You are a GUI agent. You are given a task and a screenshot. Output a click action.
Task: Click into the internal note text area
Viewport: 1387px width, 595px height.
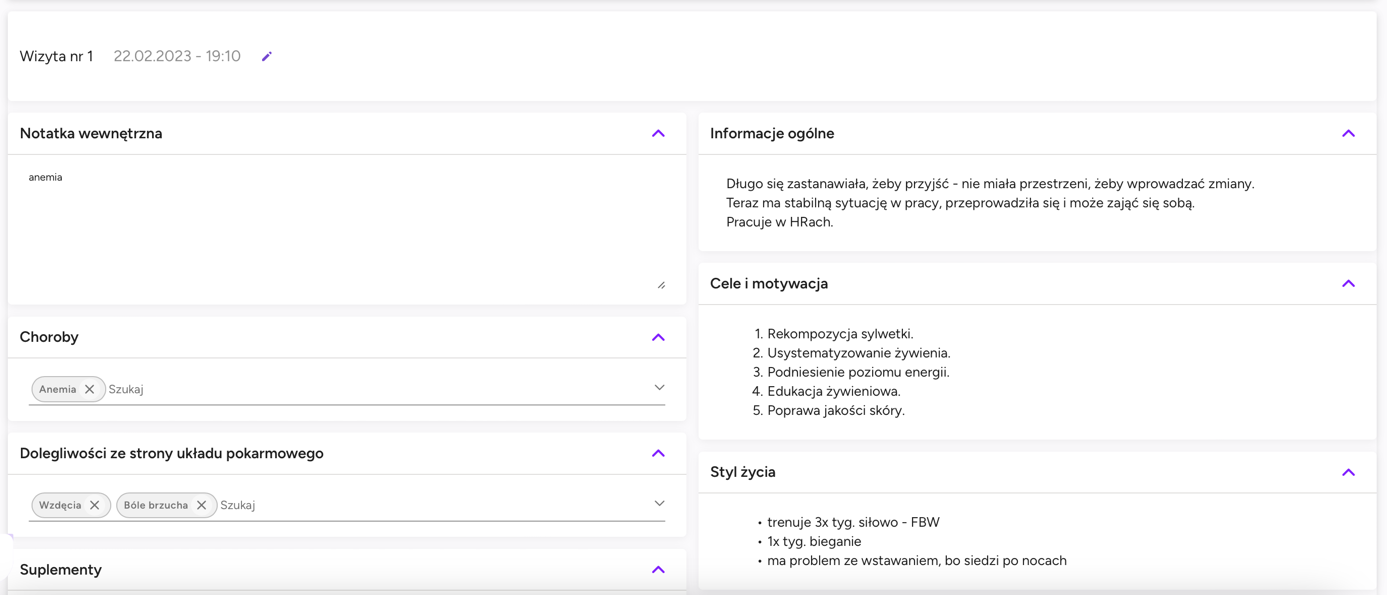(347, 228)
